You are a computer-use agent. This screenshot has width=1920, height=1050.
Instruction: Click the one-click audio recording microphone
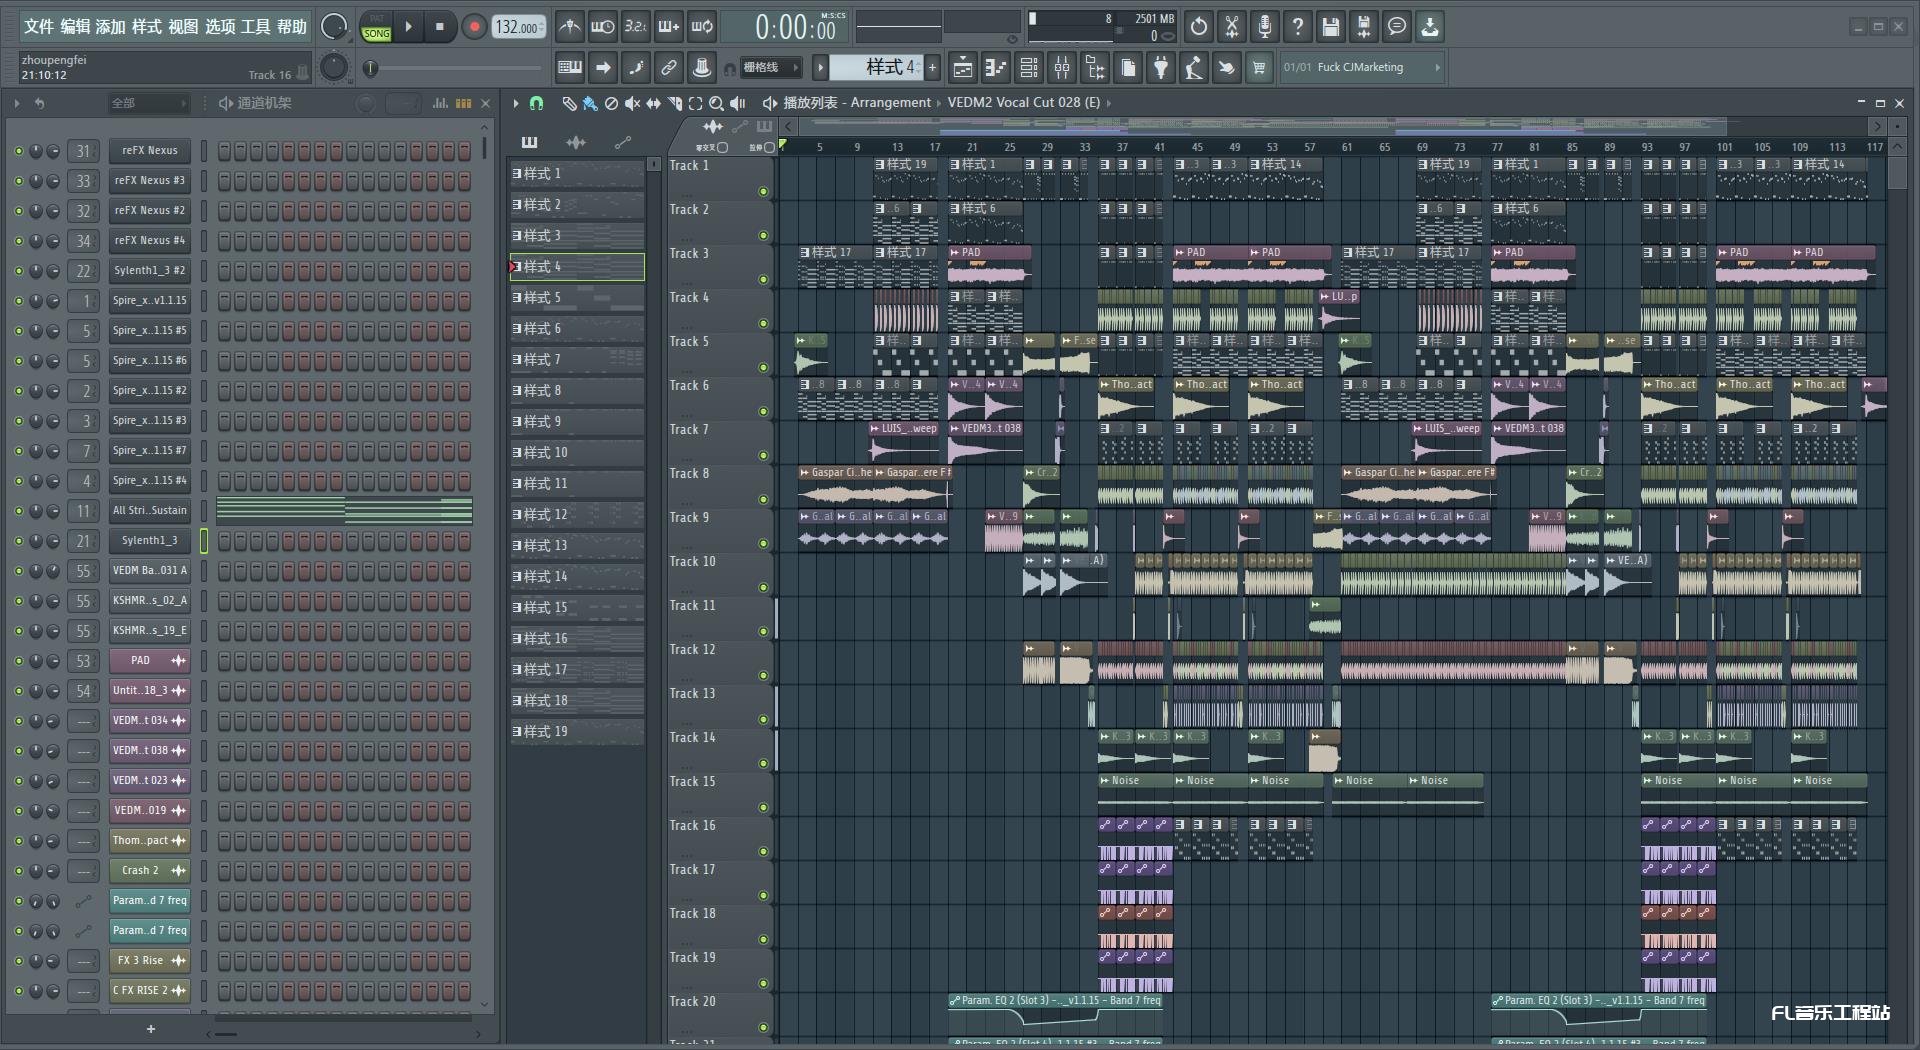coord(1265,27)
